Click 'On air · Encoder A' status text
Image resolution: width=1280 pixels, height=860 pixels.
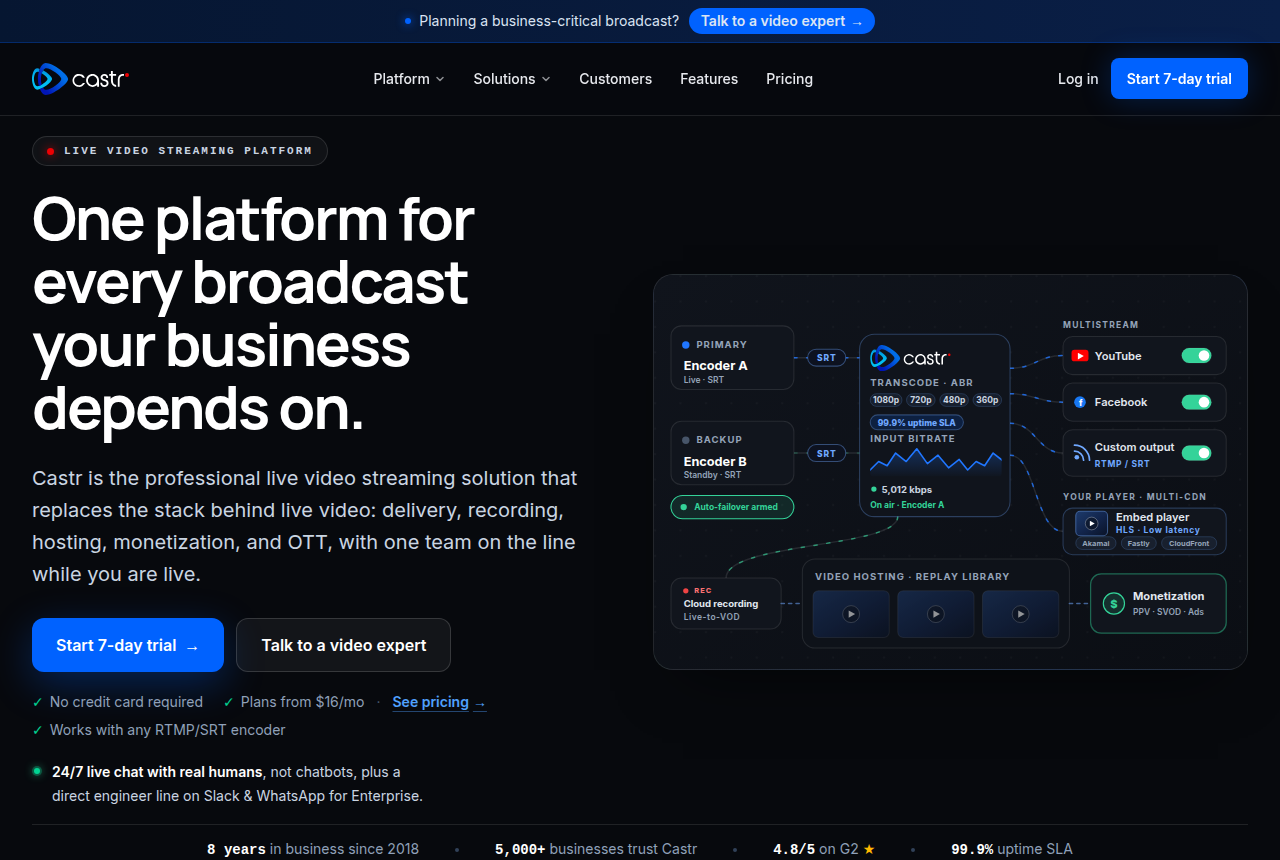pos(907,505)
